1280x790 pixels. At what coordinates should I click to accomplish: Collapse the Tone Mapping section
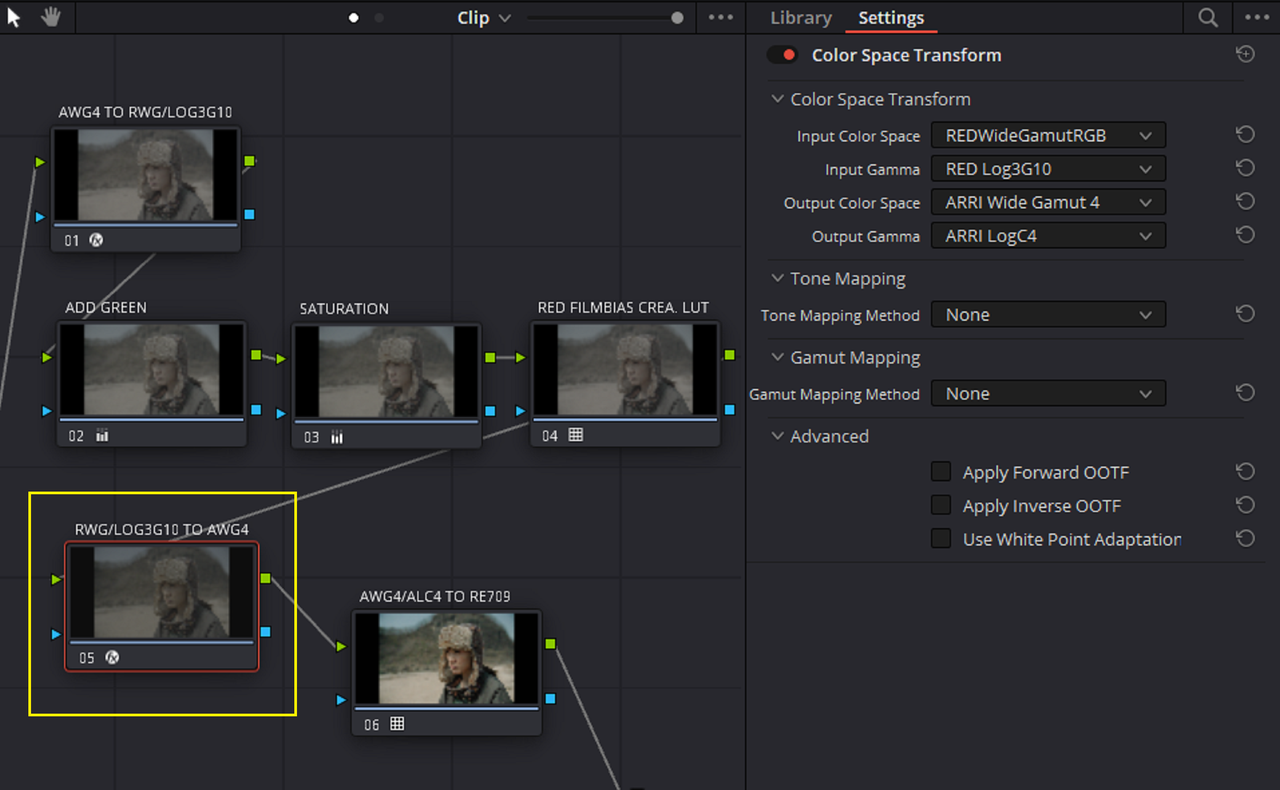point(777,279)
